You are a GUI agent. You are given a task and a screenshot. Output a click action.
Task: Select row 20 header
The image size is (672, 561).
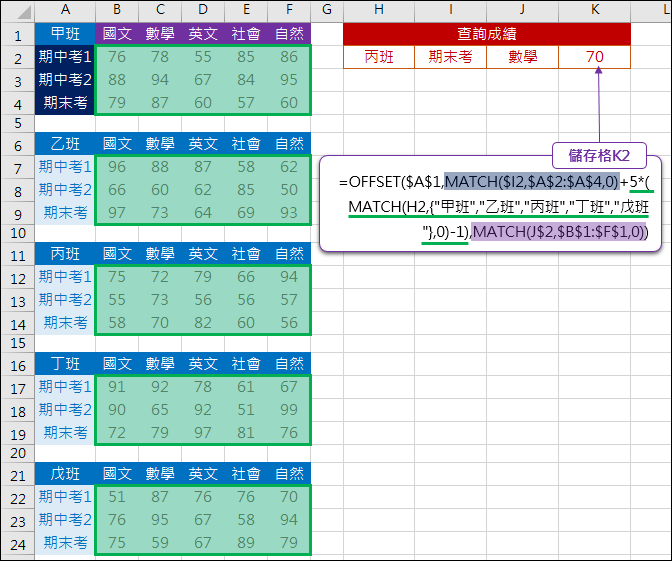pos(18,453)
